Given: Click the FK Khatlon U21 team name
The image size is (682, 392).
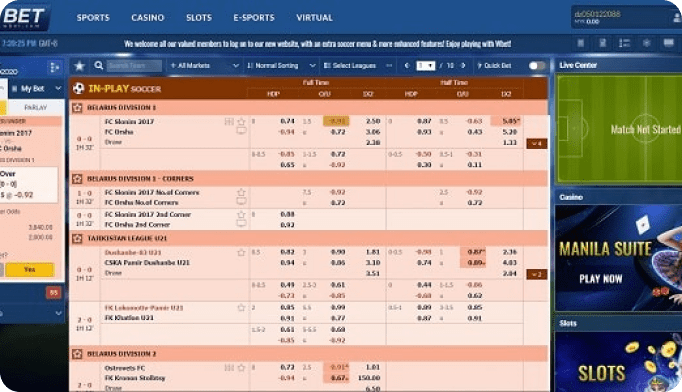Looking at the screenshot, I should coord(129,318).
